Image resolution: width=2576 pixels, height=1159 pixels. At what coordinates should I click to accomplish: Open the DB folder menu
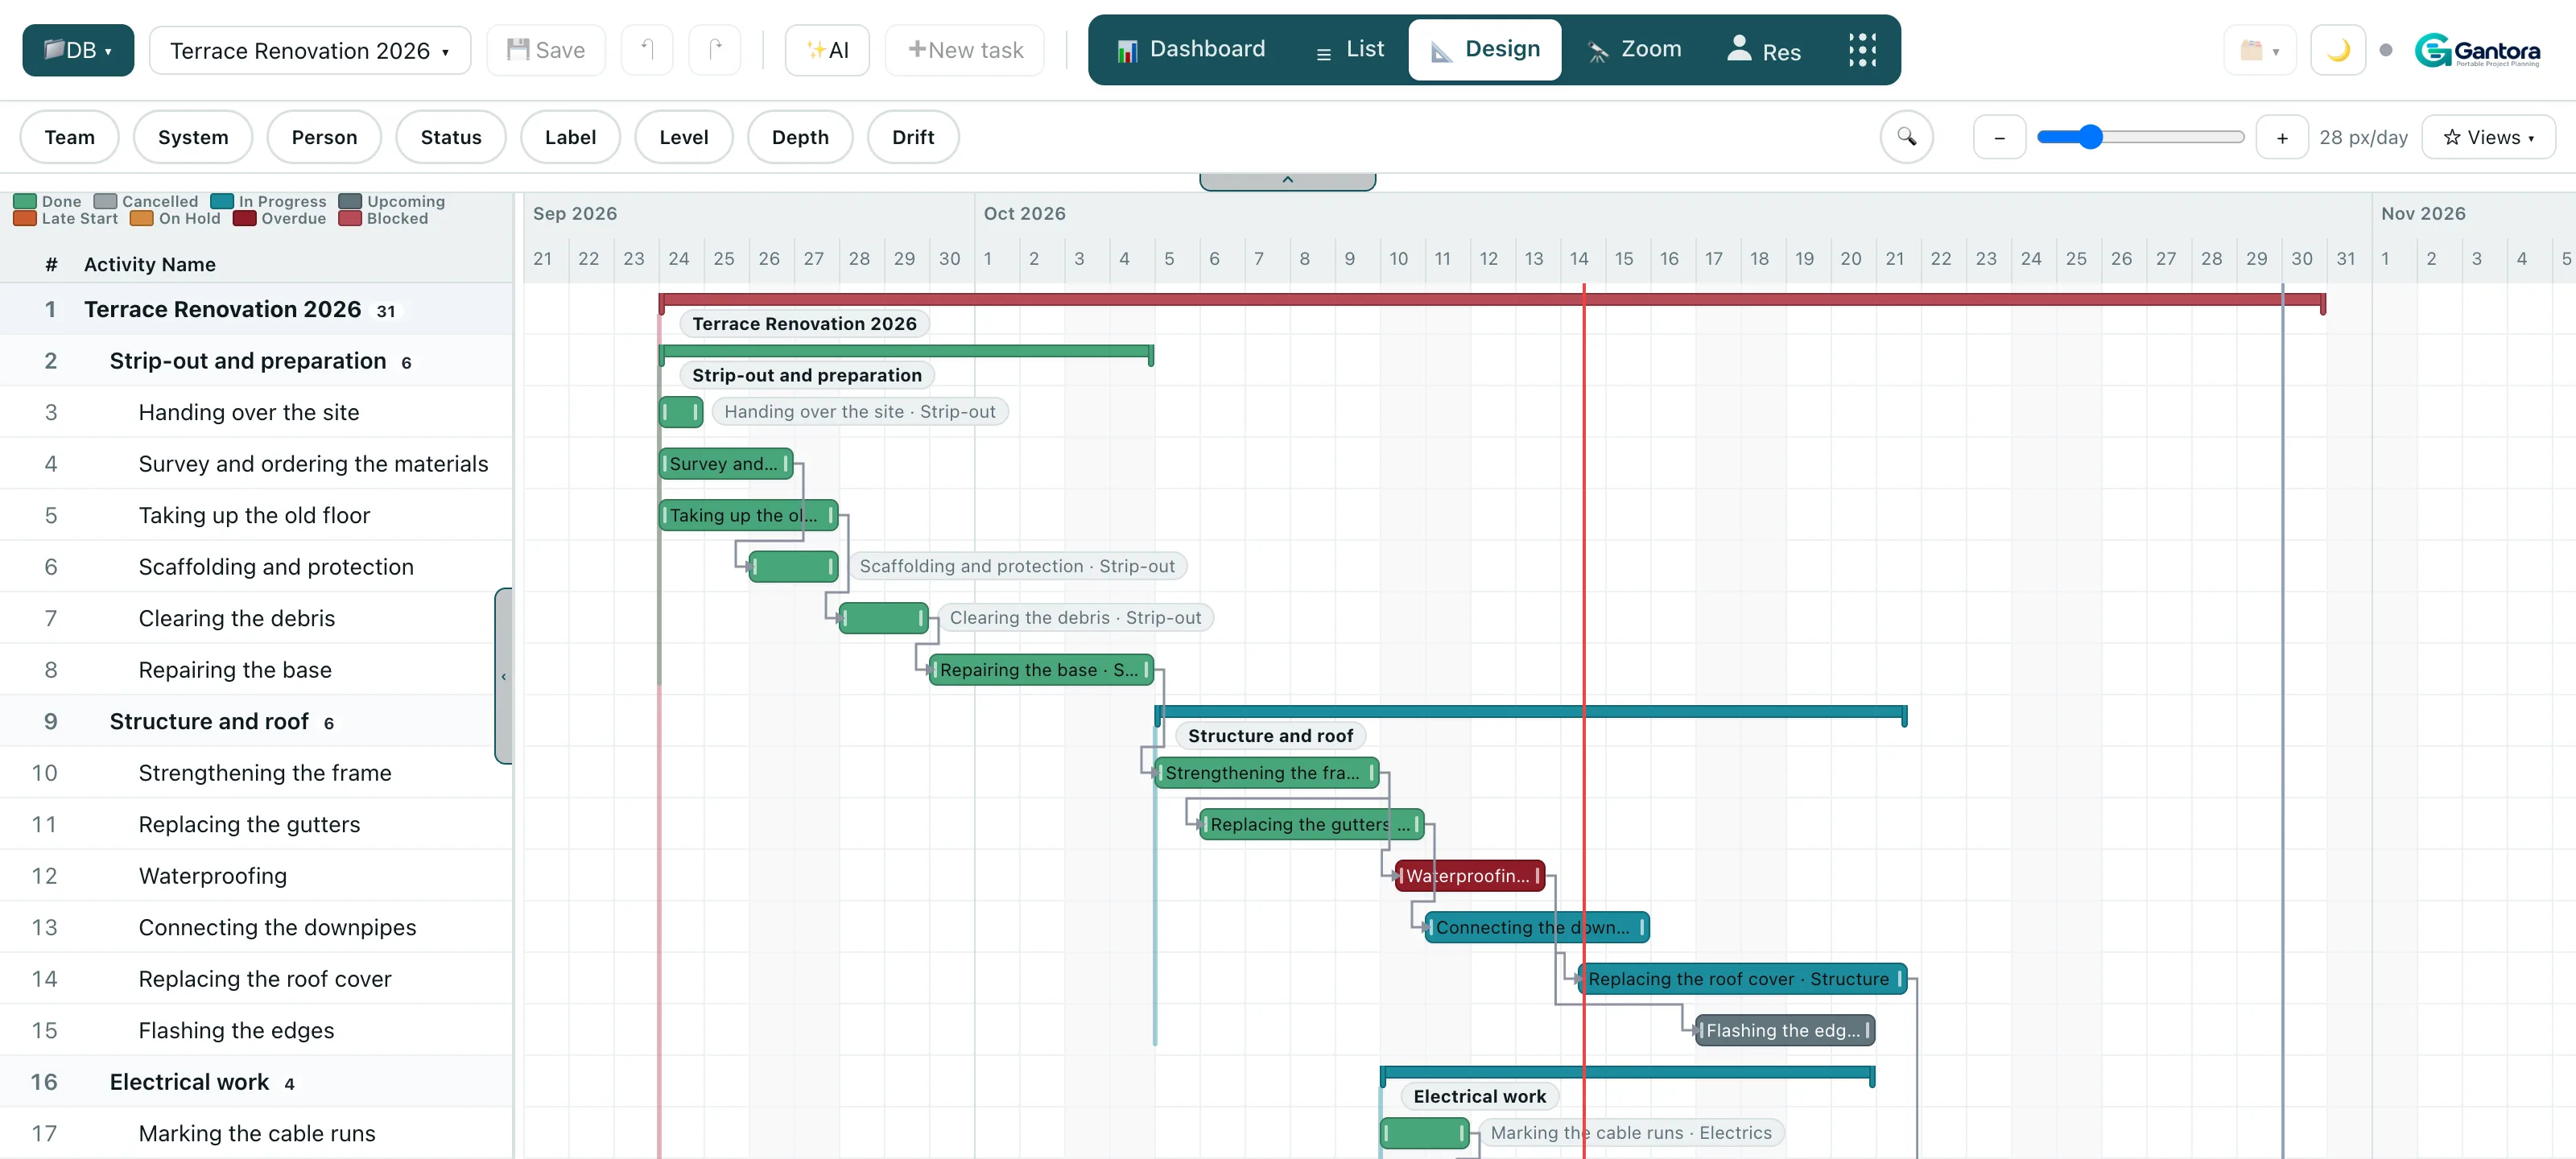(78, 50)
